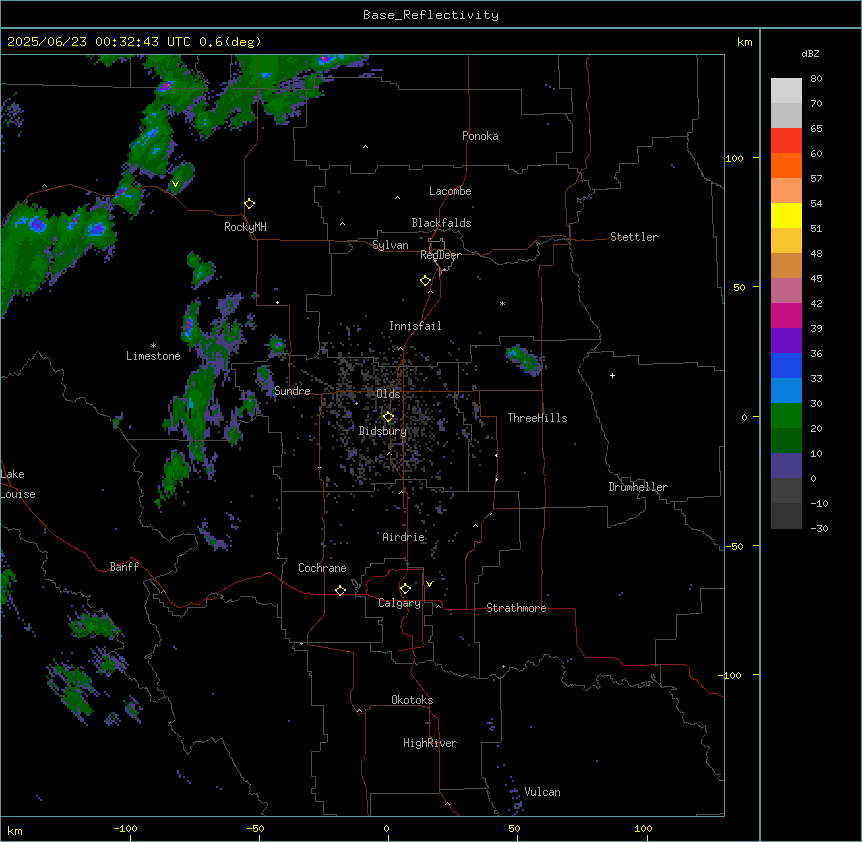
Task: Click the Olds label
Action: tap(388, 394)
